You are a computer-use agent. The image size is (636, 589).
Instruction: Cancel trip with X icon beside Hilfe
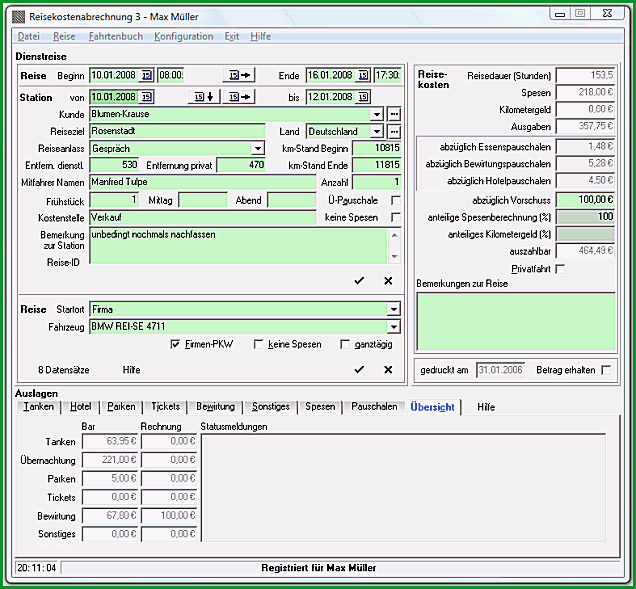pos(388,370)
